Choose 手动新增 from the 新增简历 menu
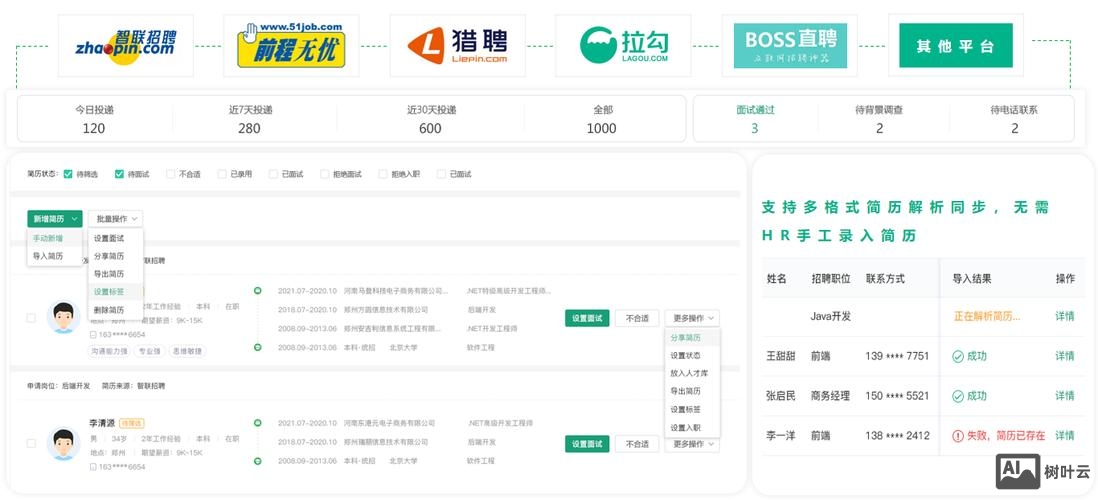This screenshot has height=500, width=1098. pyautogui.click(x=48, y=238)
